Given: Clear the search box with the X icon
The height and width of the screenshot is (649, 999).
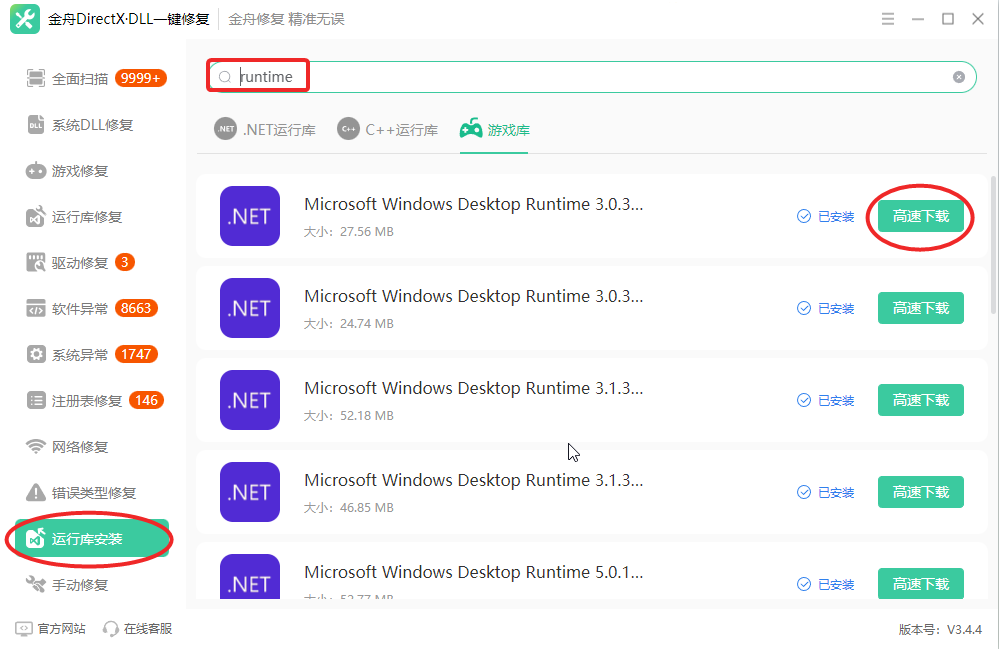Looking at the screenshot, I should pyautogui.click(x=959, y=77).
